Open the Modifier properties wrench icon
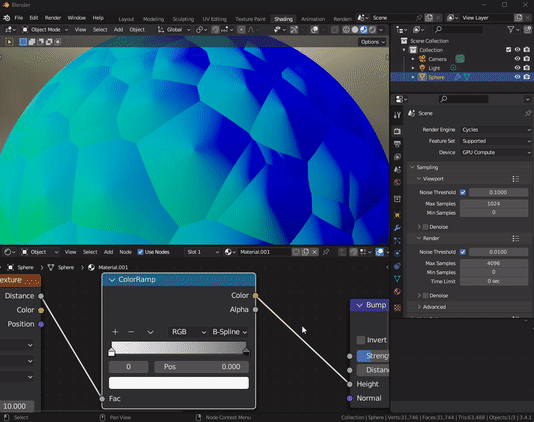 coord(397,228)
